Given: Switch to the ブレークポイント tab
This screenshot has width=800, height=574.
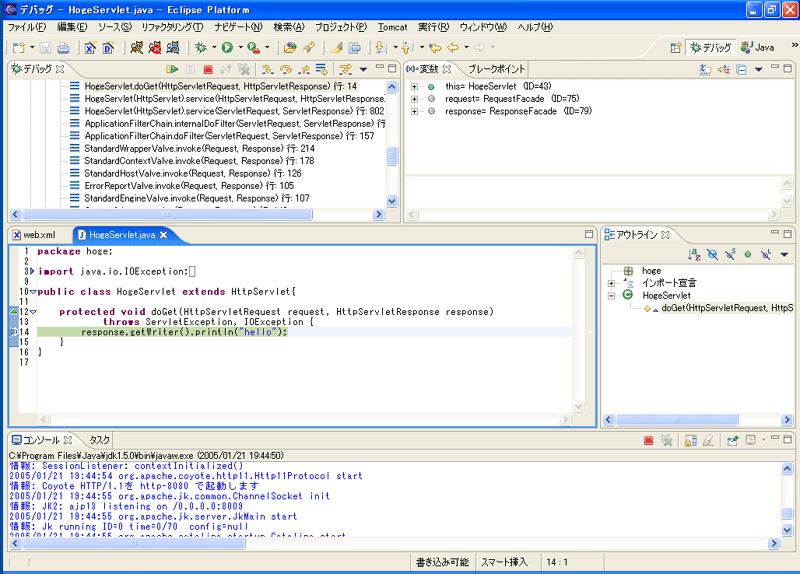Looking at the screenshot, I should 496,69.
